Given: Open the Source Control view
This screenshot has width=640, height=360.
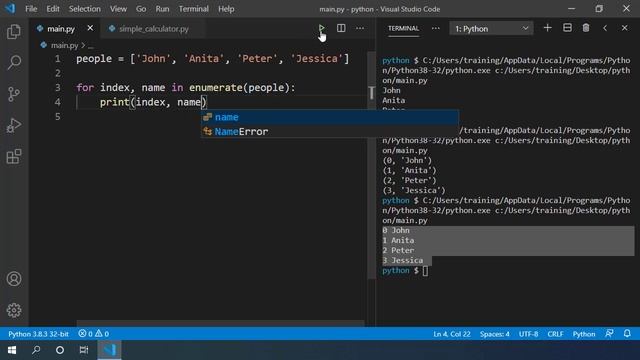Looking at the screenshot, I should (14, 94).
